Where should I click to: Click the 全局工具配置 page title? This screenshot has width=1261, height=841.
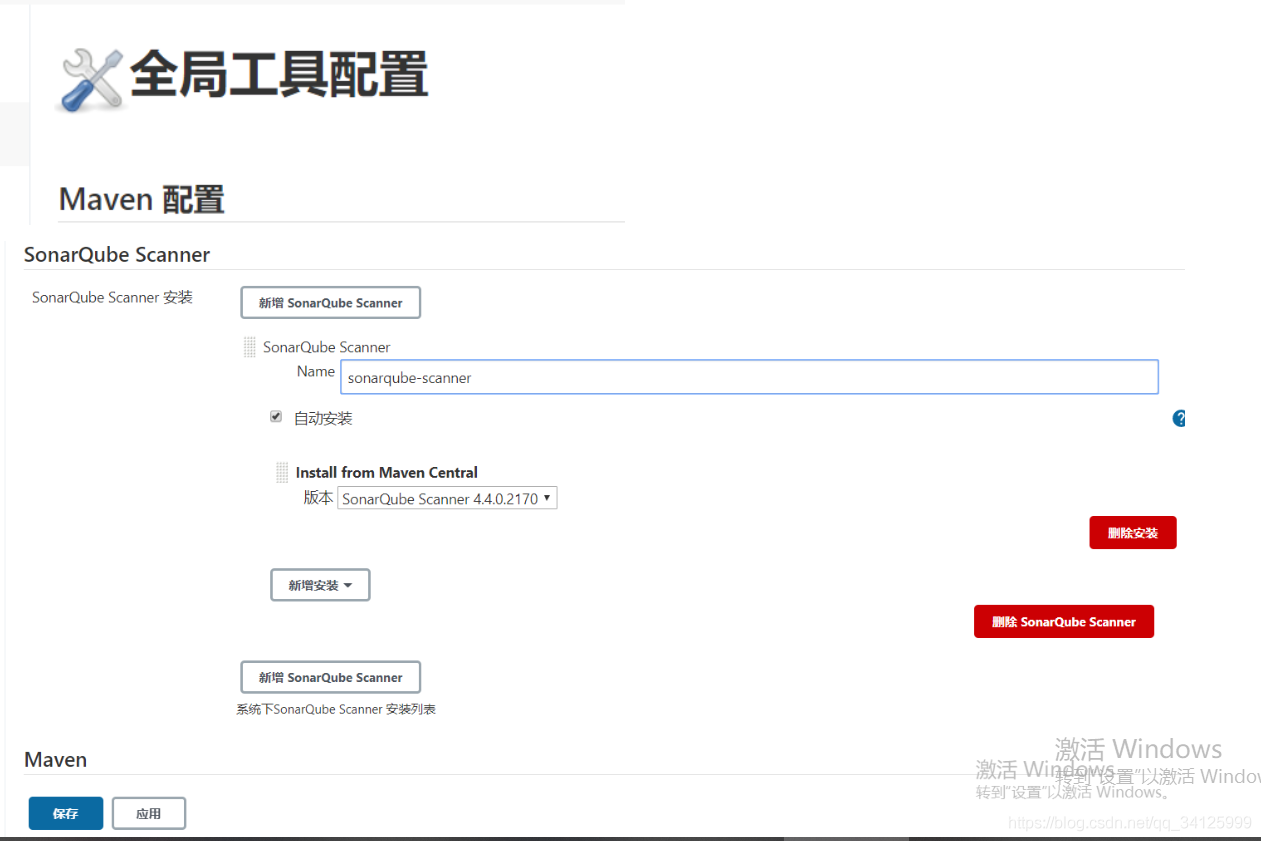click(x=279, y=75)
